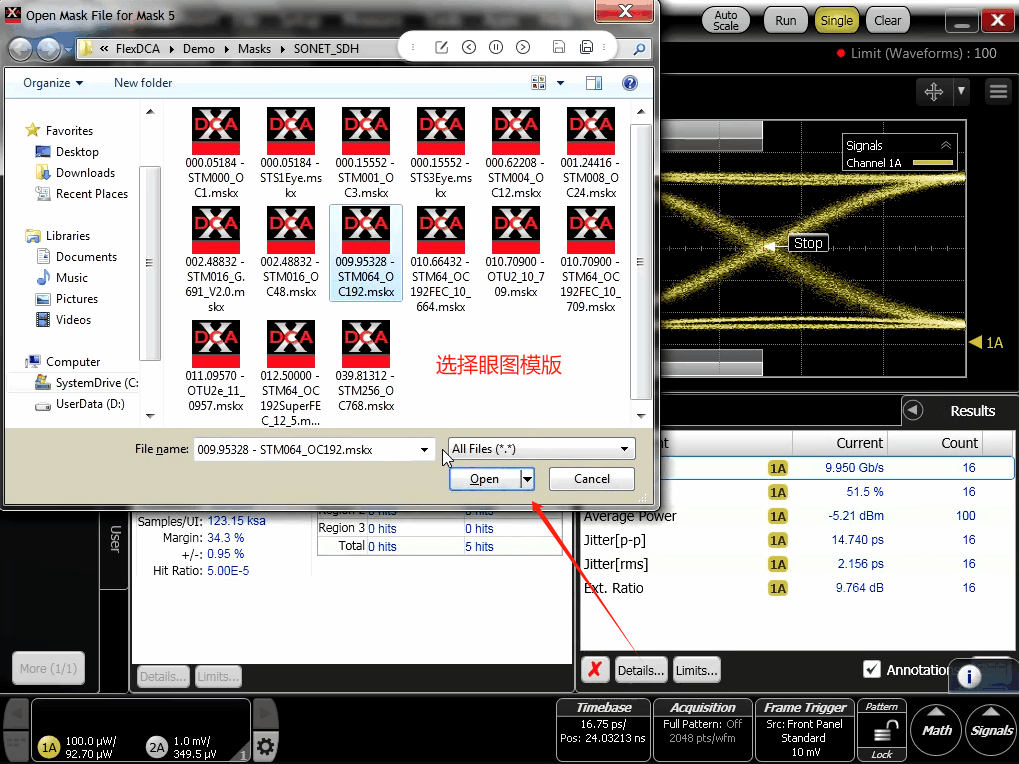Toggle the preview pane icon
Viewport: 1019px width, 764px height.
pos(594,83)
